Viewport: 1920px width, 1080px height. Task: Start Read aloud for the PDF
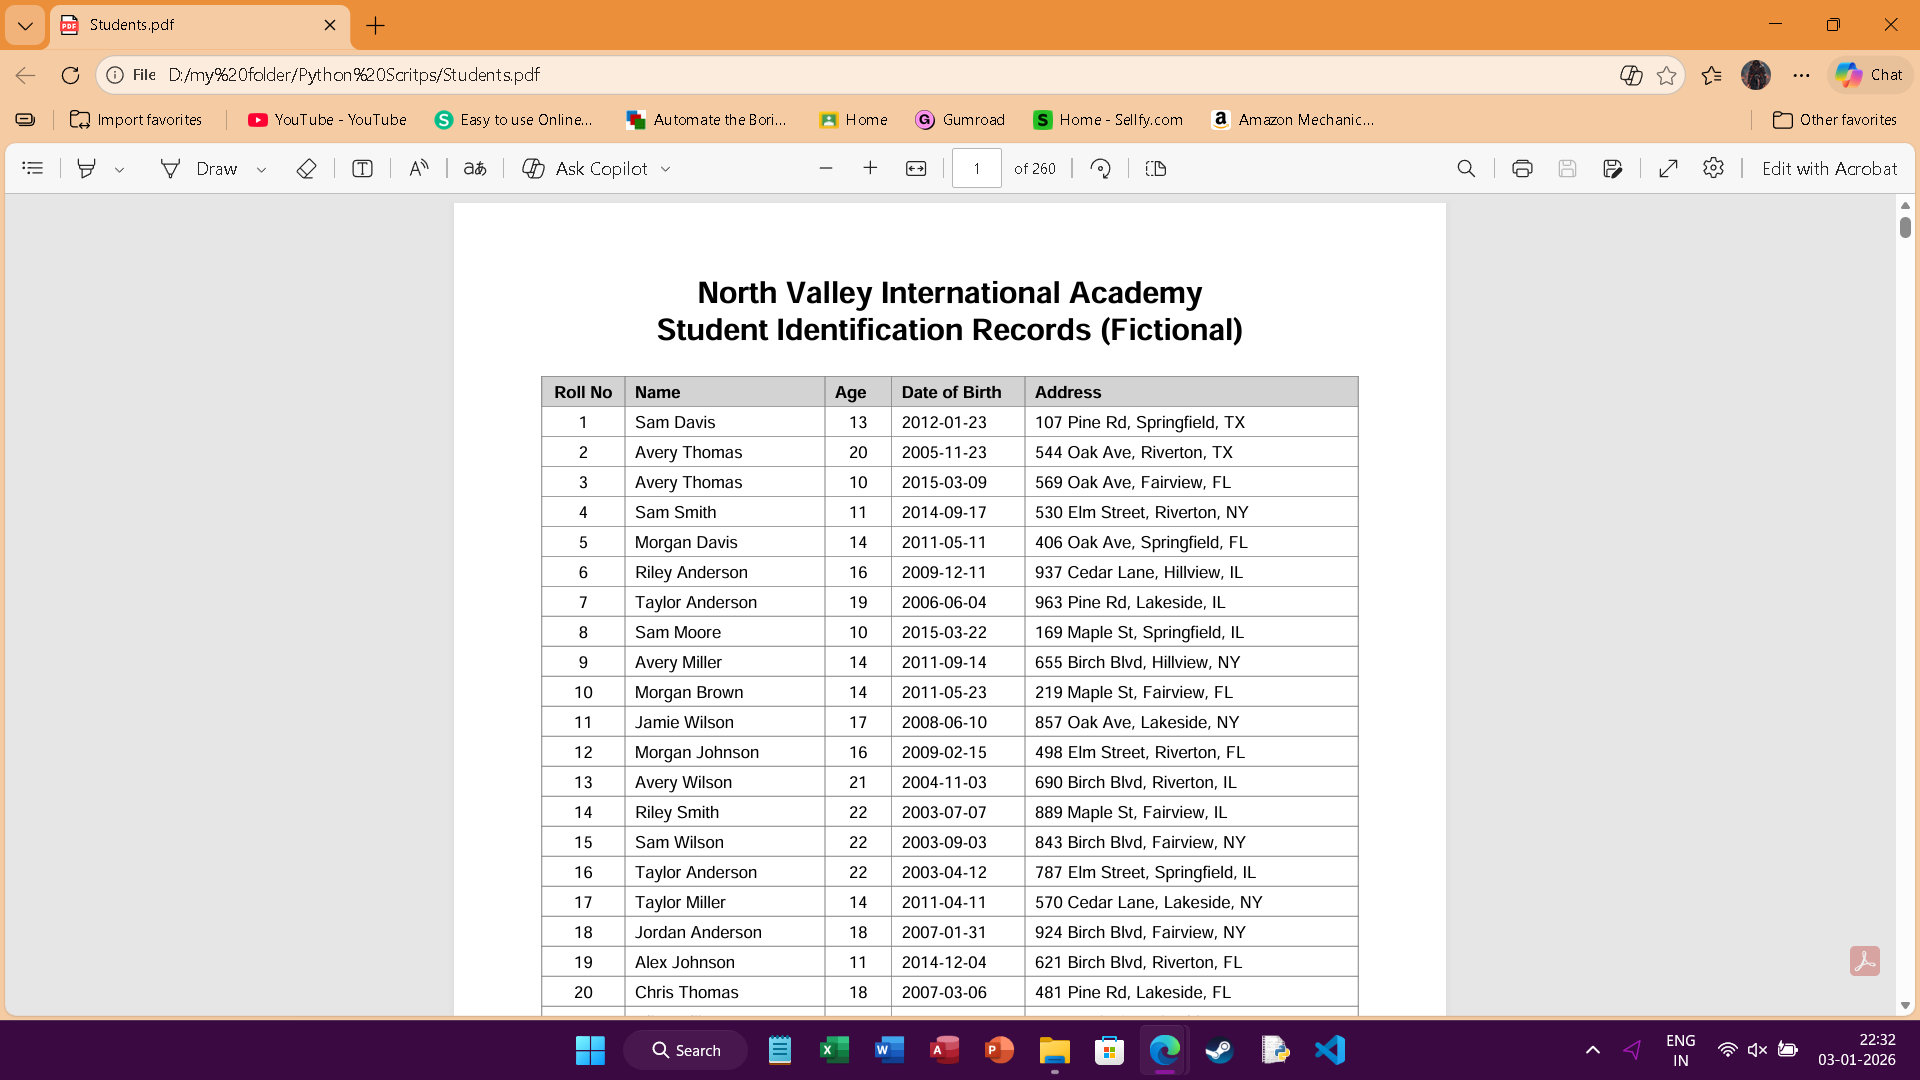[x=418, y=168]
